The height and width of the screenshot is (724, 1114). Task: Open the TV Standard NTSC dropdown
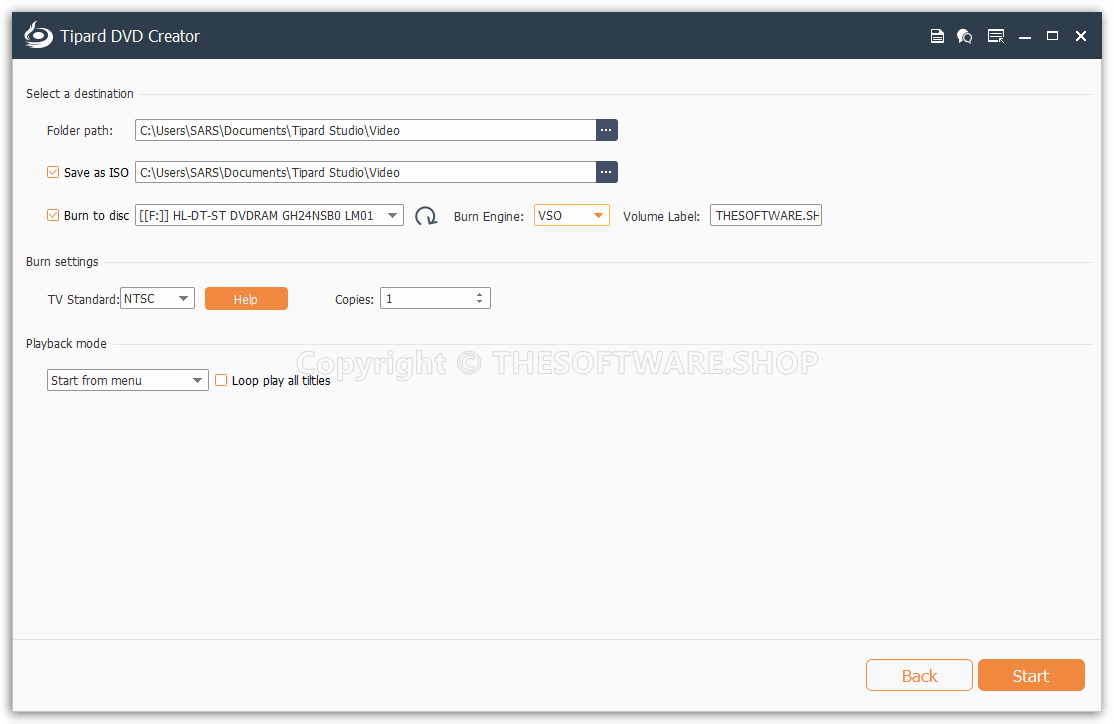pos(157,298)
